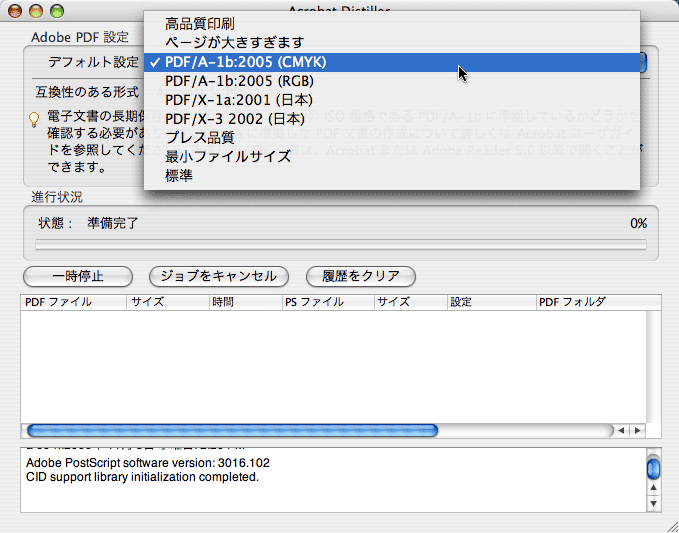Click the log pane's scroll-down arrow

pyautogui.click(x=653, y=505)
